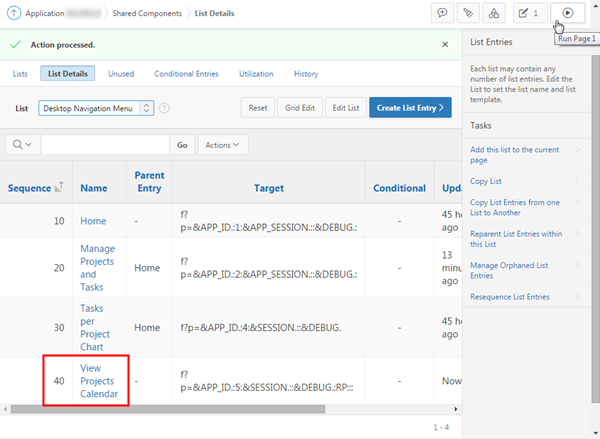Viewport: 600px width, 439px height.
Task: Click the Edit Page 1 pencil button
Action: point(530,13)
